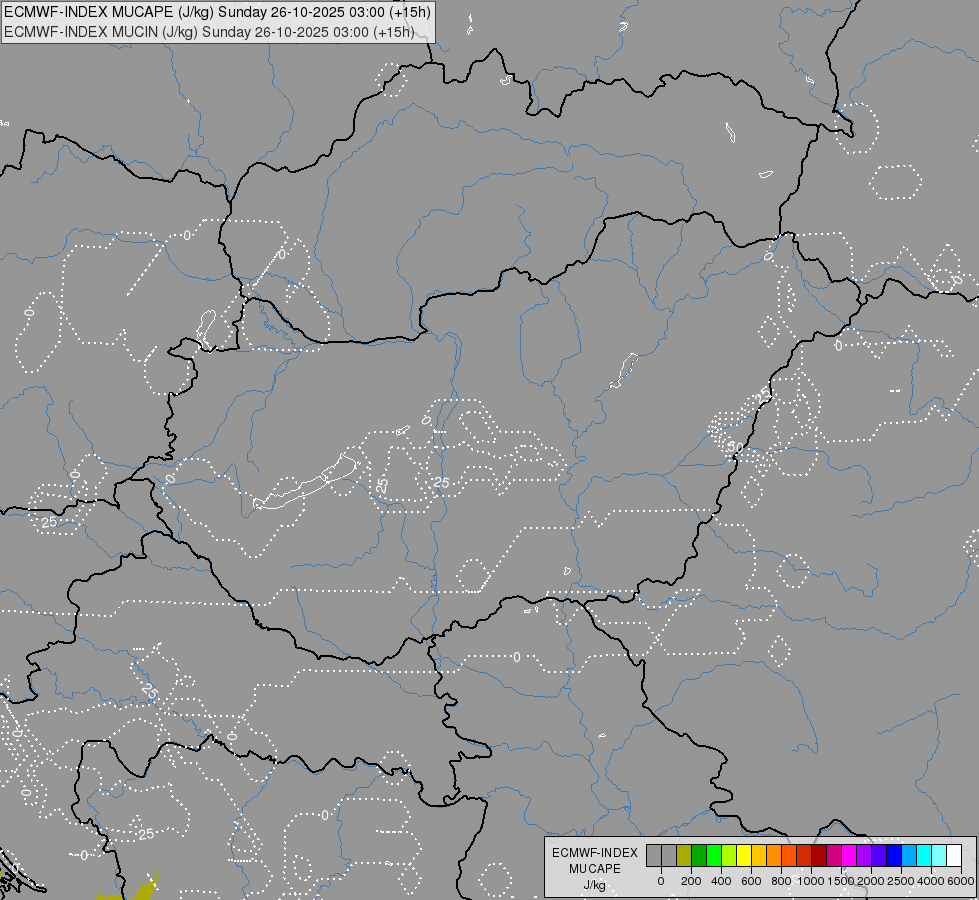Click the MUCAPE label in the legend
This screenshot has height=900, width=979.
594,869
